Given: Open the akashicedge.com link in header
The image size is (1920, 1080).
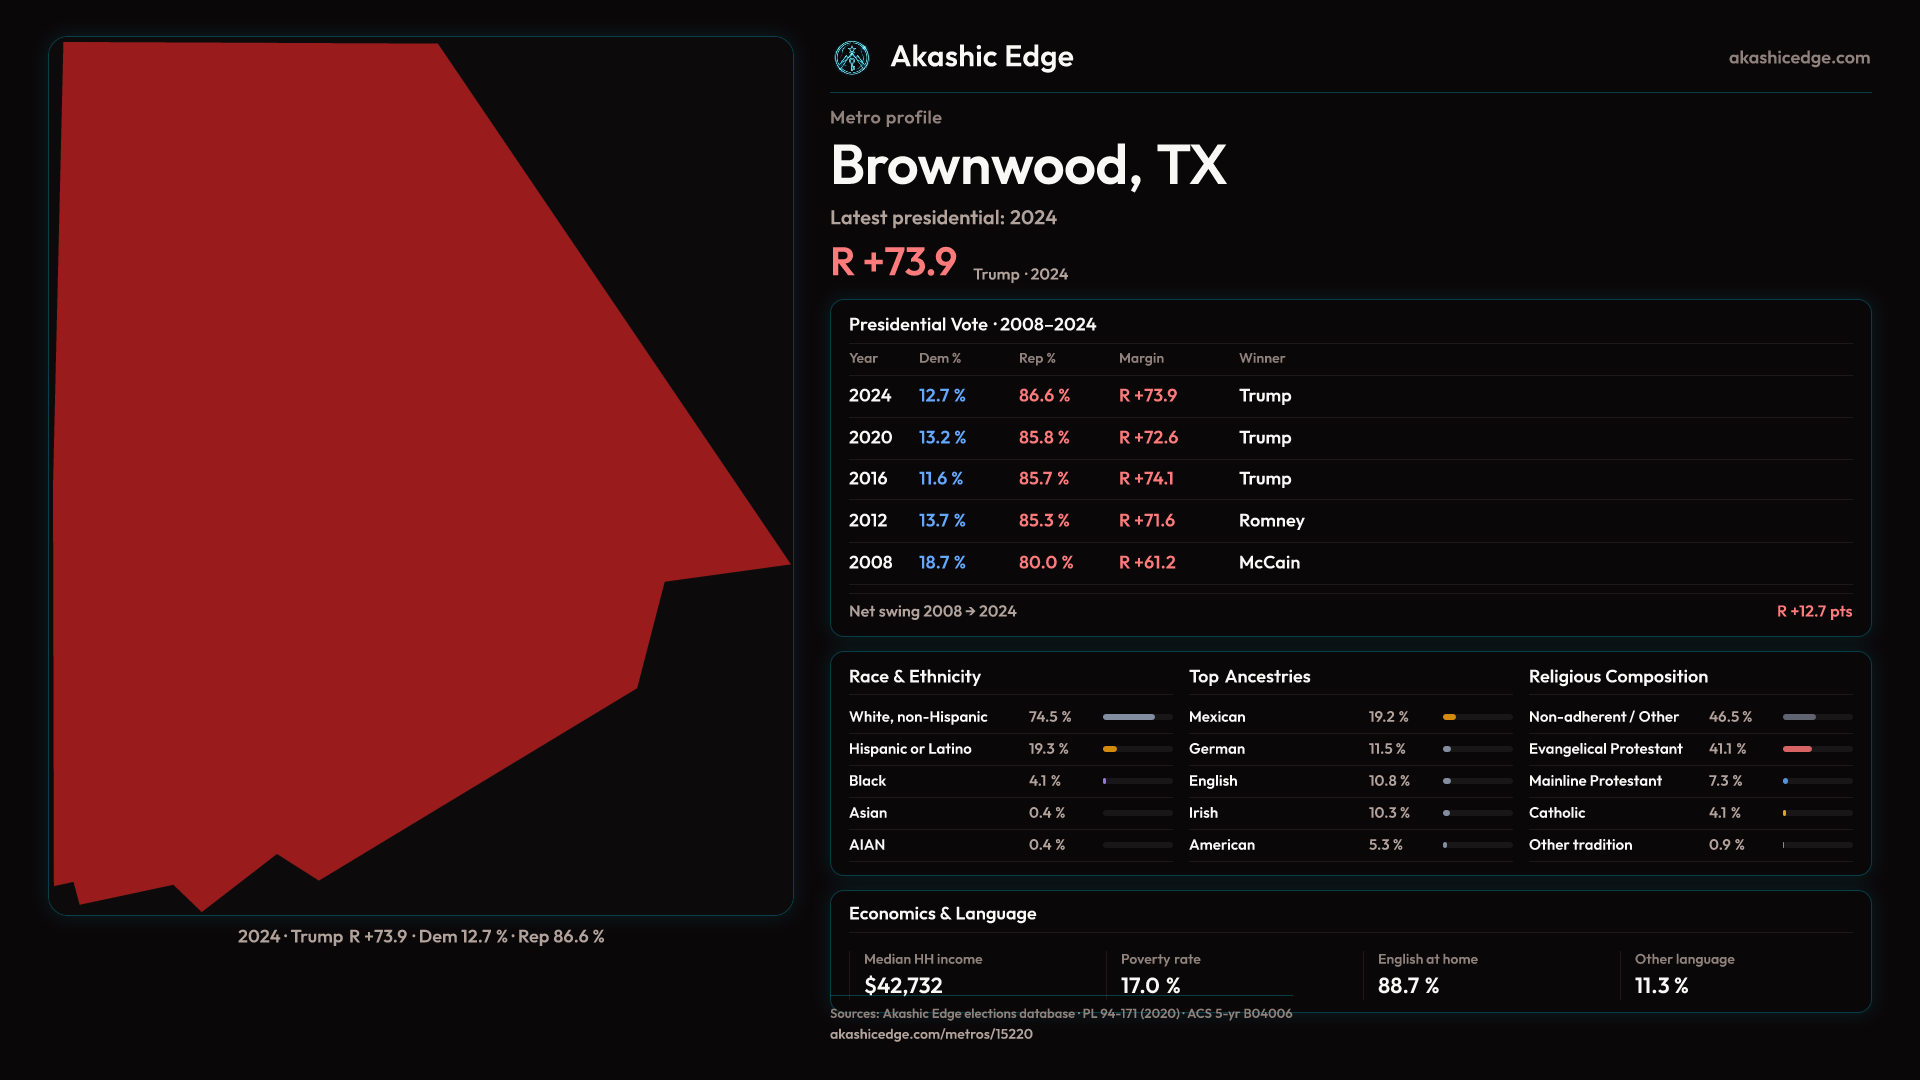Looking at the screenshot, I should point(1798,58).
